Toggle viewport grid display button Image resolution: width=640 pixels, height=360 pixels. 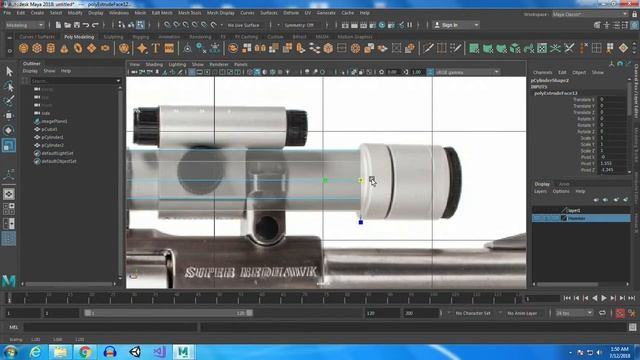pos(191,72)
